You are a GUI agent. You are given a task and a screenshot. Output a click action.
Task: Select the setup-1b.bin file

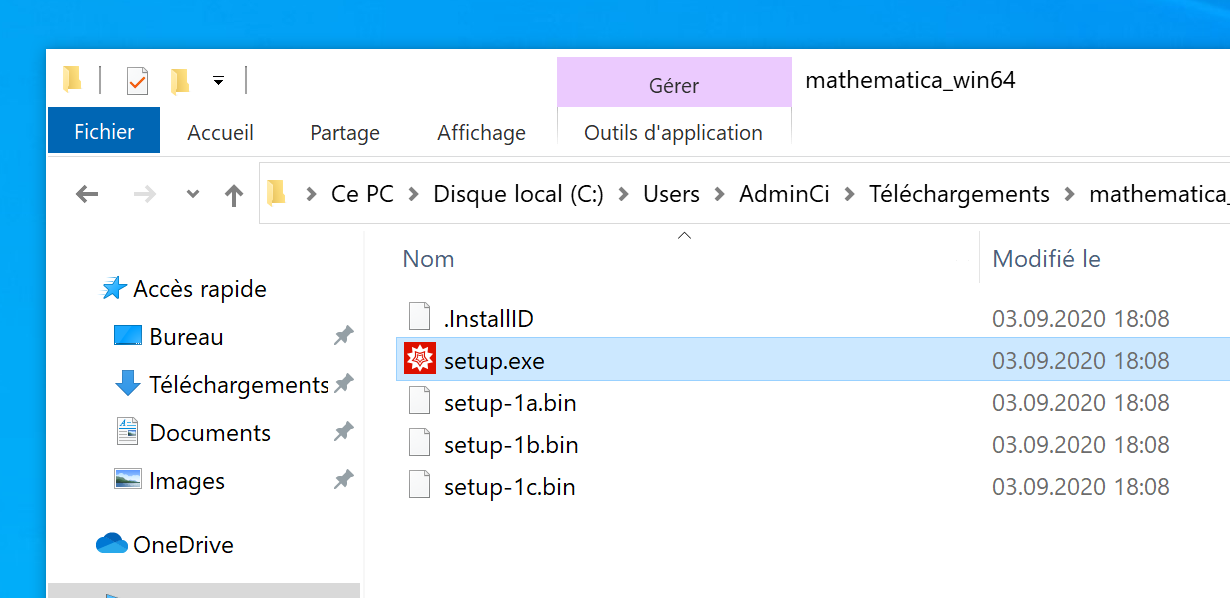511,445
